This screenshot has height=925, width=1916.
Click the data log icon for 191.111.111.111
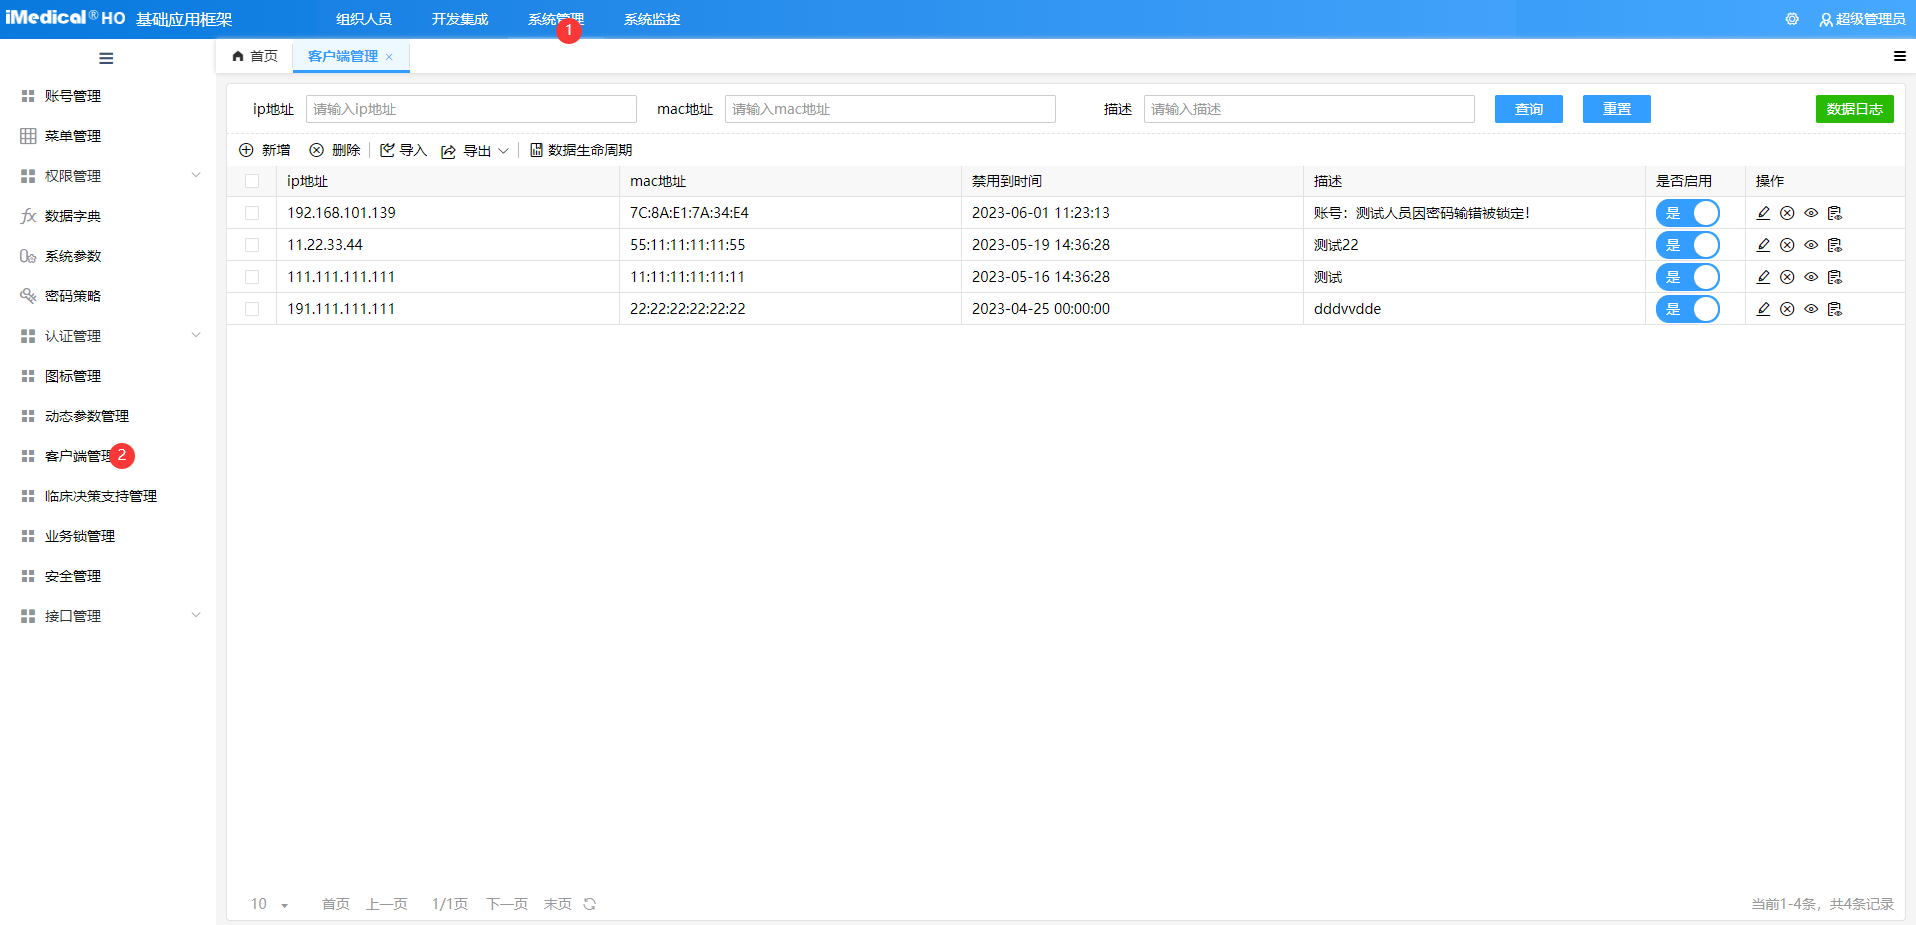pyautogui.click(x=1835, y=309)
